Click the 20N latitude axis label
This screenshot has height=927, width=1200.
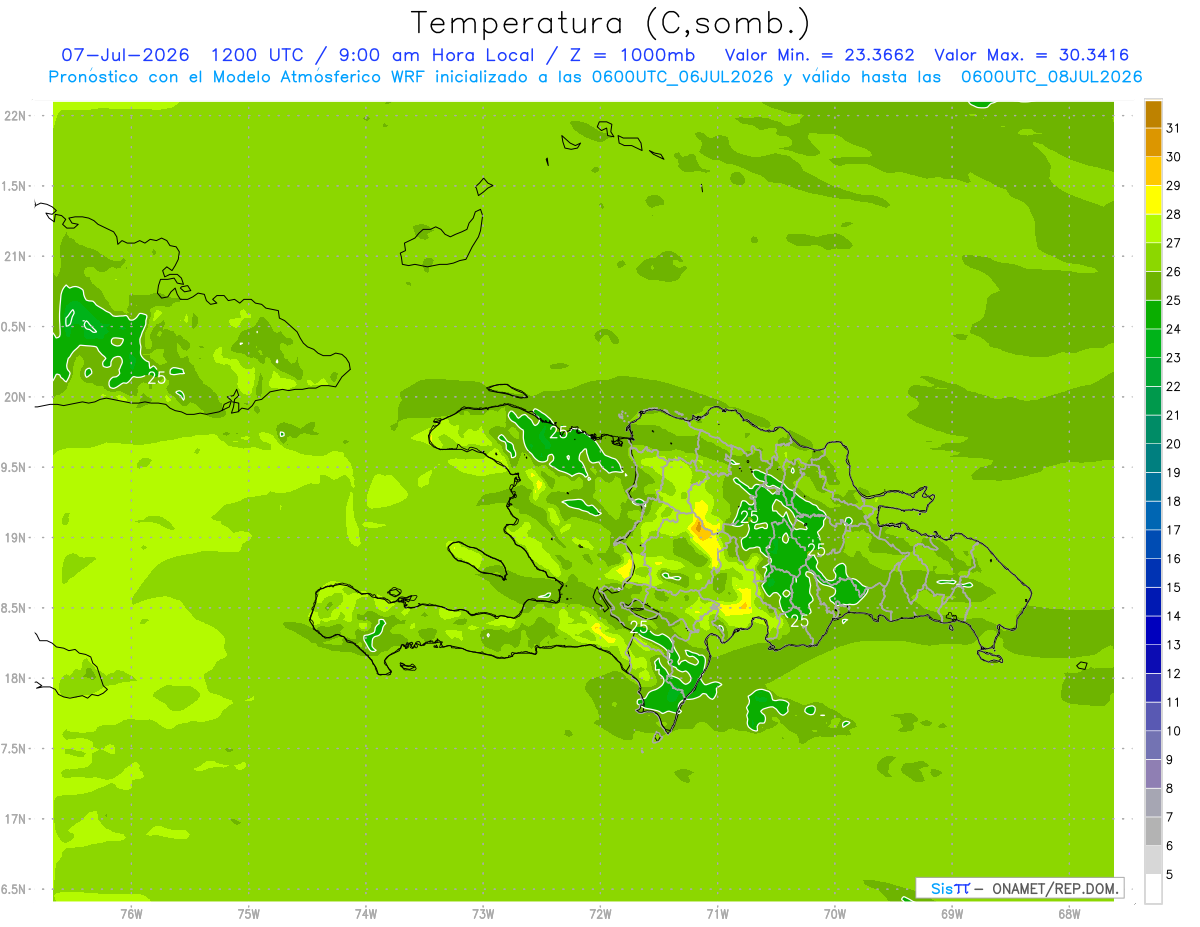coord(14,397)
